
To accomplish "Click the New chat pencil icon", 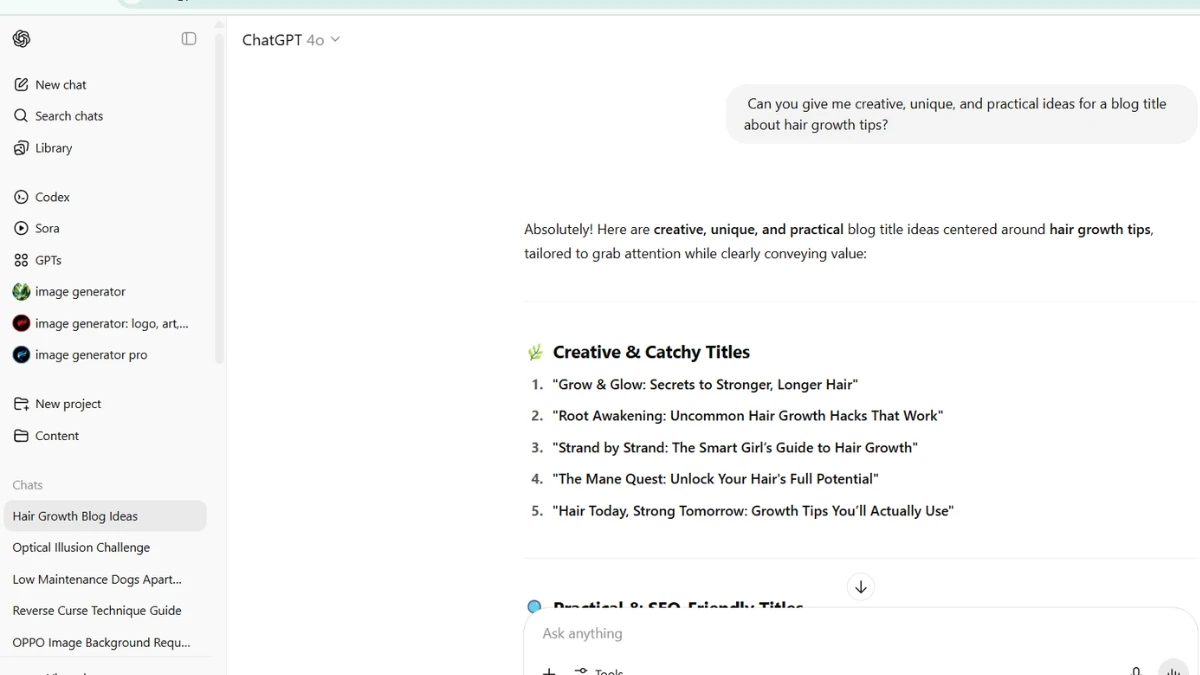I will tap(21, 85).
